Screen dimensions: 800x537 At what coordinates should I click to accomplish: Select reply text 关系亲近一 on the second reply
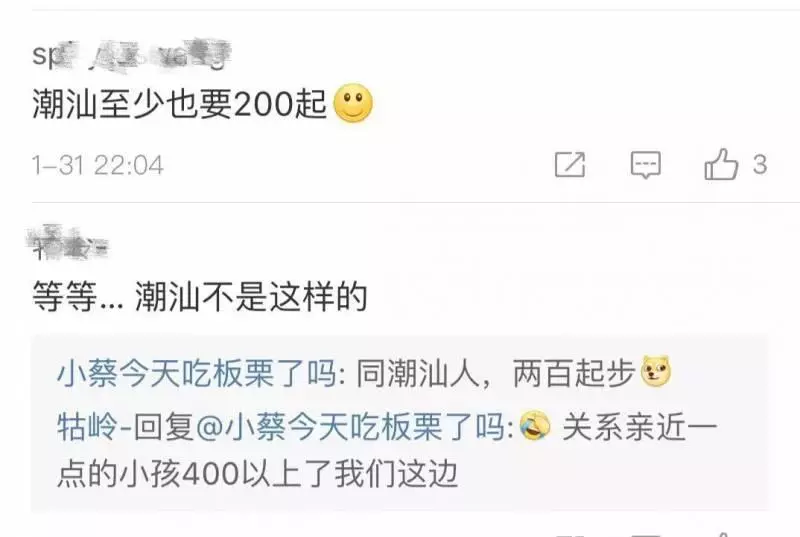click(x=639, y=426)
